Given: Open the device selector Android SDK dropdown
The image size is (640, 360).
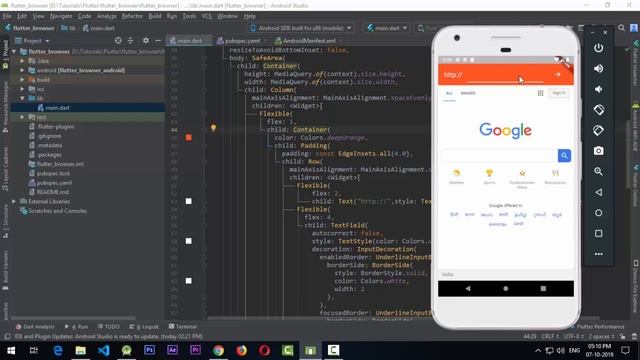Looking at the screenshot, I should coord(300,28).
